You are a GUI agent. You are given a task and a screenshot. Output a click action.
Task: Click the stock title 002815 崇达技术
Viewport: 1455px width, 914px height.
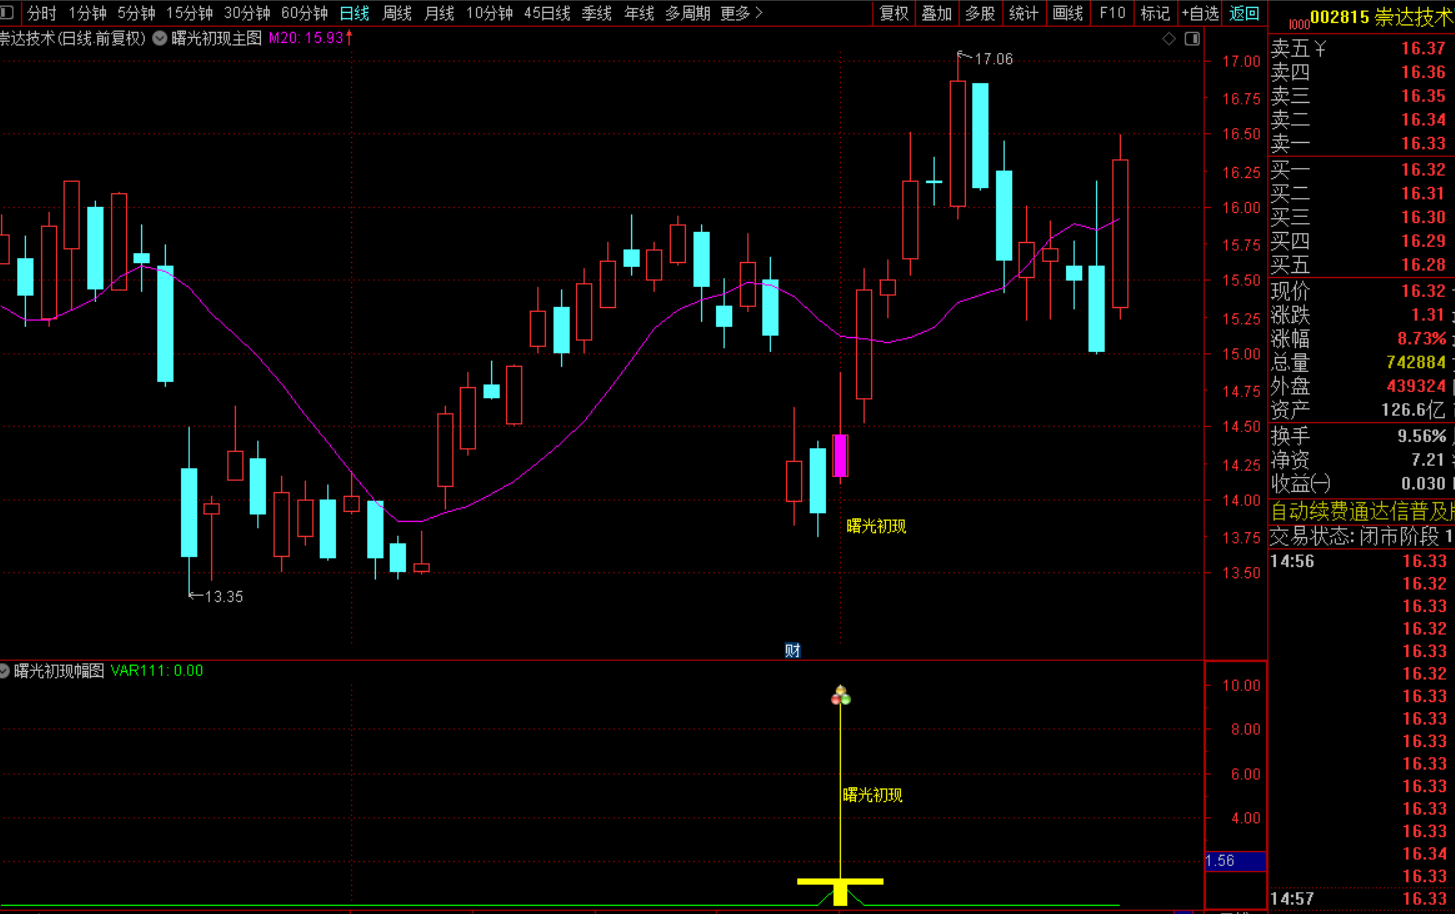(x=1382, y=17)
